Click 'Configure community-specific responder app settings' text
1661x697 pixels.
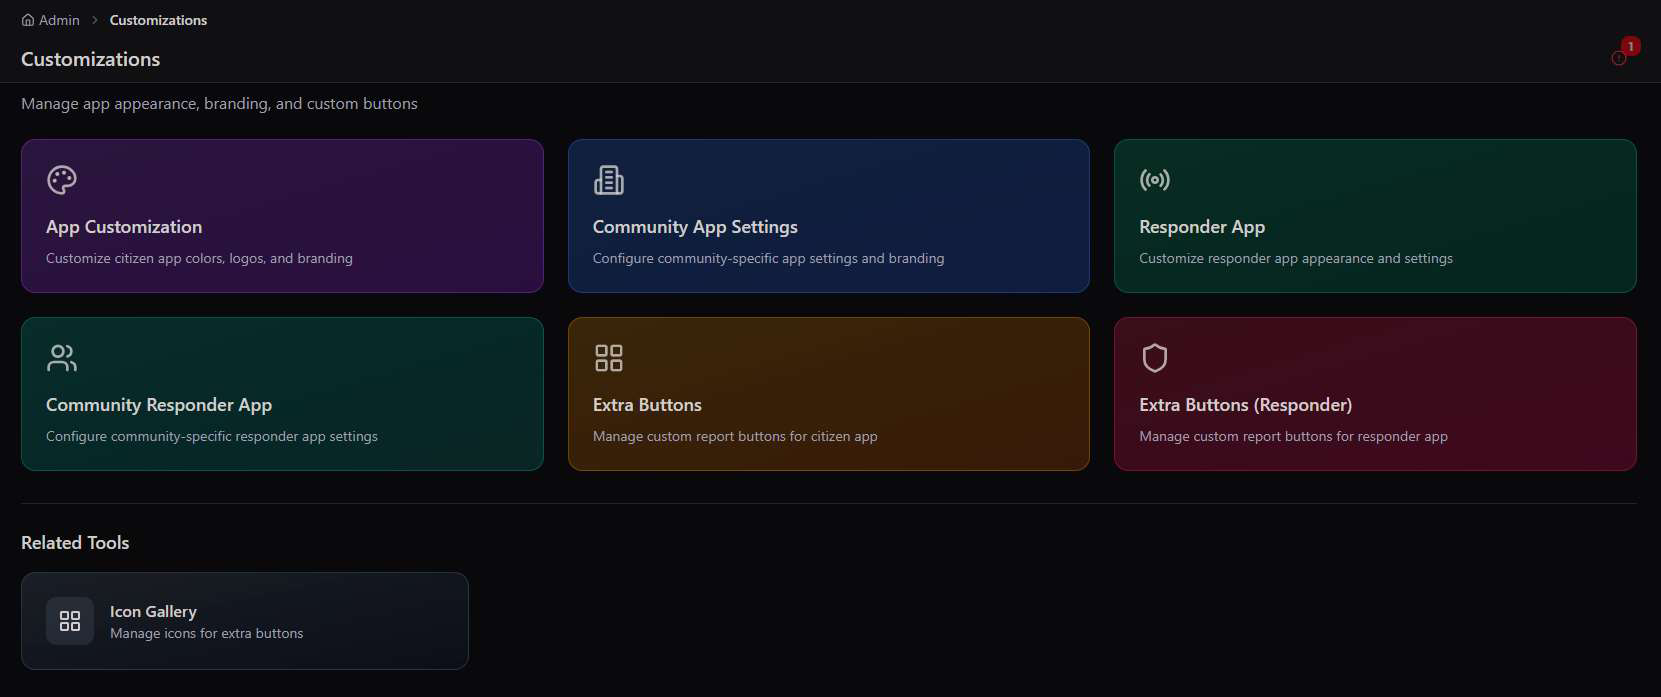point(212,436)
